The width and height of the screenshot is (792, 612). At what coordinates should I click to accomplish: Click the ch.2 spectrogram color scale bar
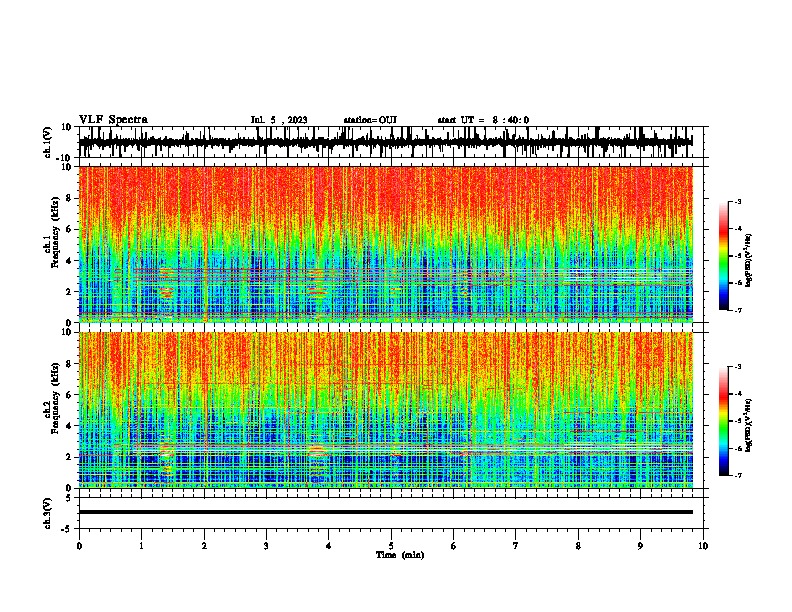724,421
